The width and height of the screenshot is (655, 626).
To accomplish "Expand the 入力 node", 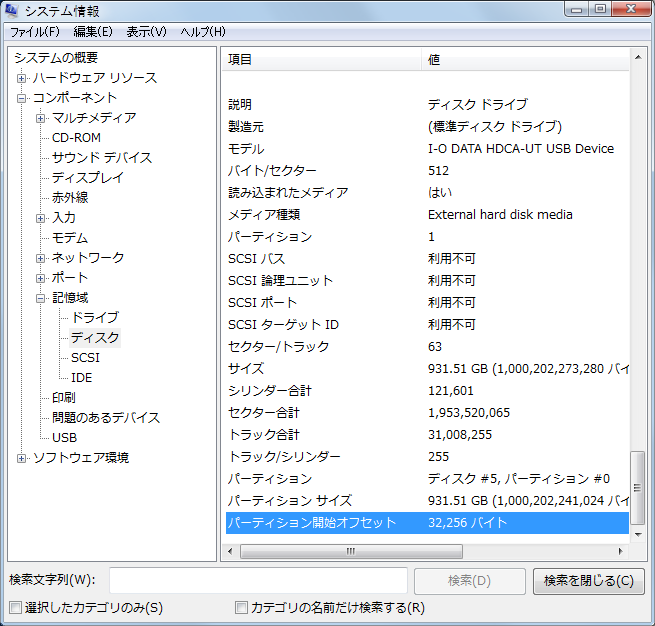I will click(x=41, y=218).
